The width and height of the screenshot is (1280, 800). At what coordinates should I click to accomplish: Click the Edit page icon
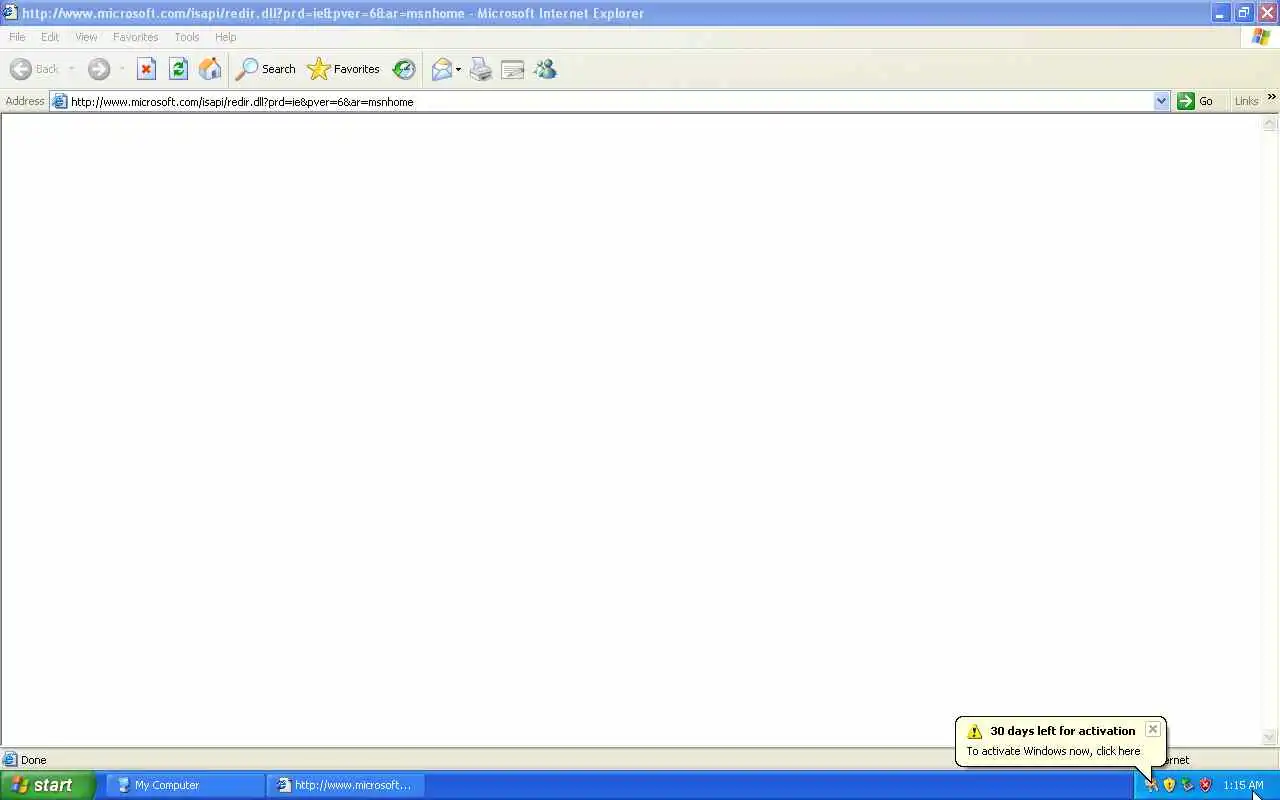click(513, 69)
